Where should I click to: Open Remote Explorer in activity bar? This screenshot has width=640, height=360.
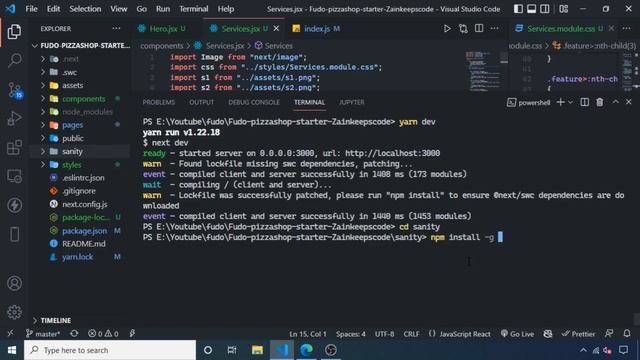[x=14, y=176]
